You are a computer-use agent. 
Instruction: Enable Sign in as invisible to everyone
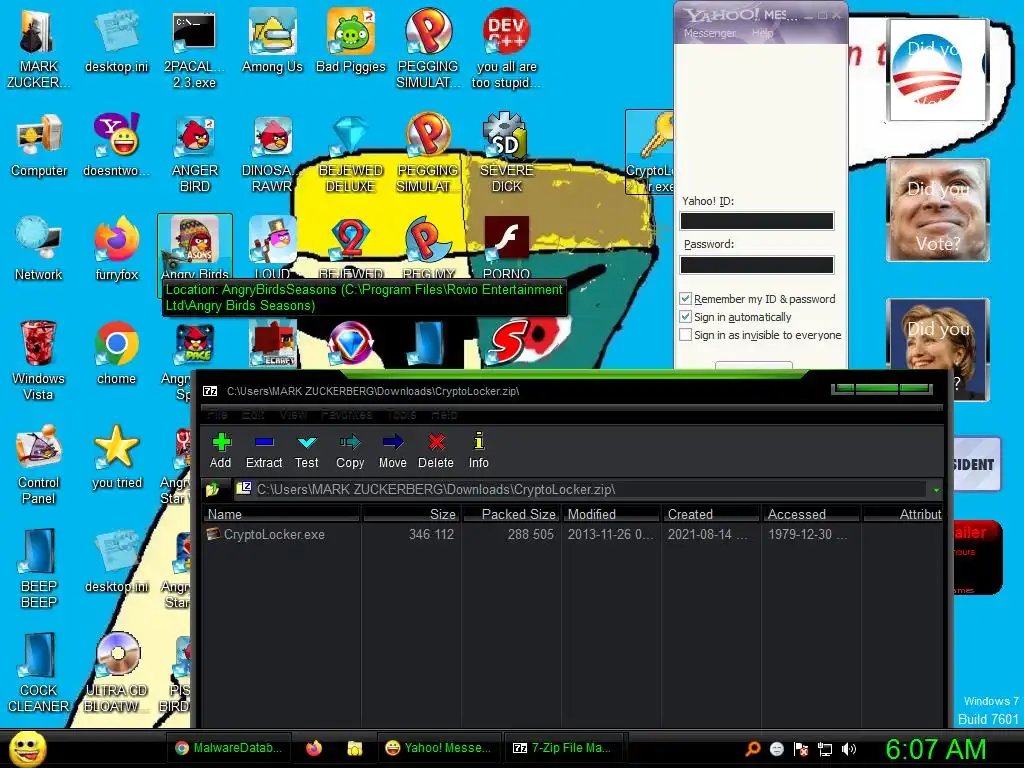pyautogui.click(x=685, y=335)
